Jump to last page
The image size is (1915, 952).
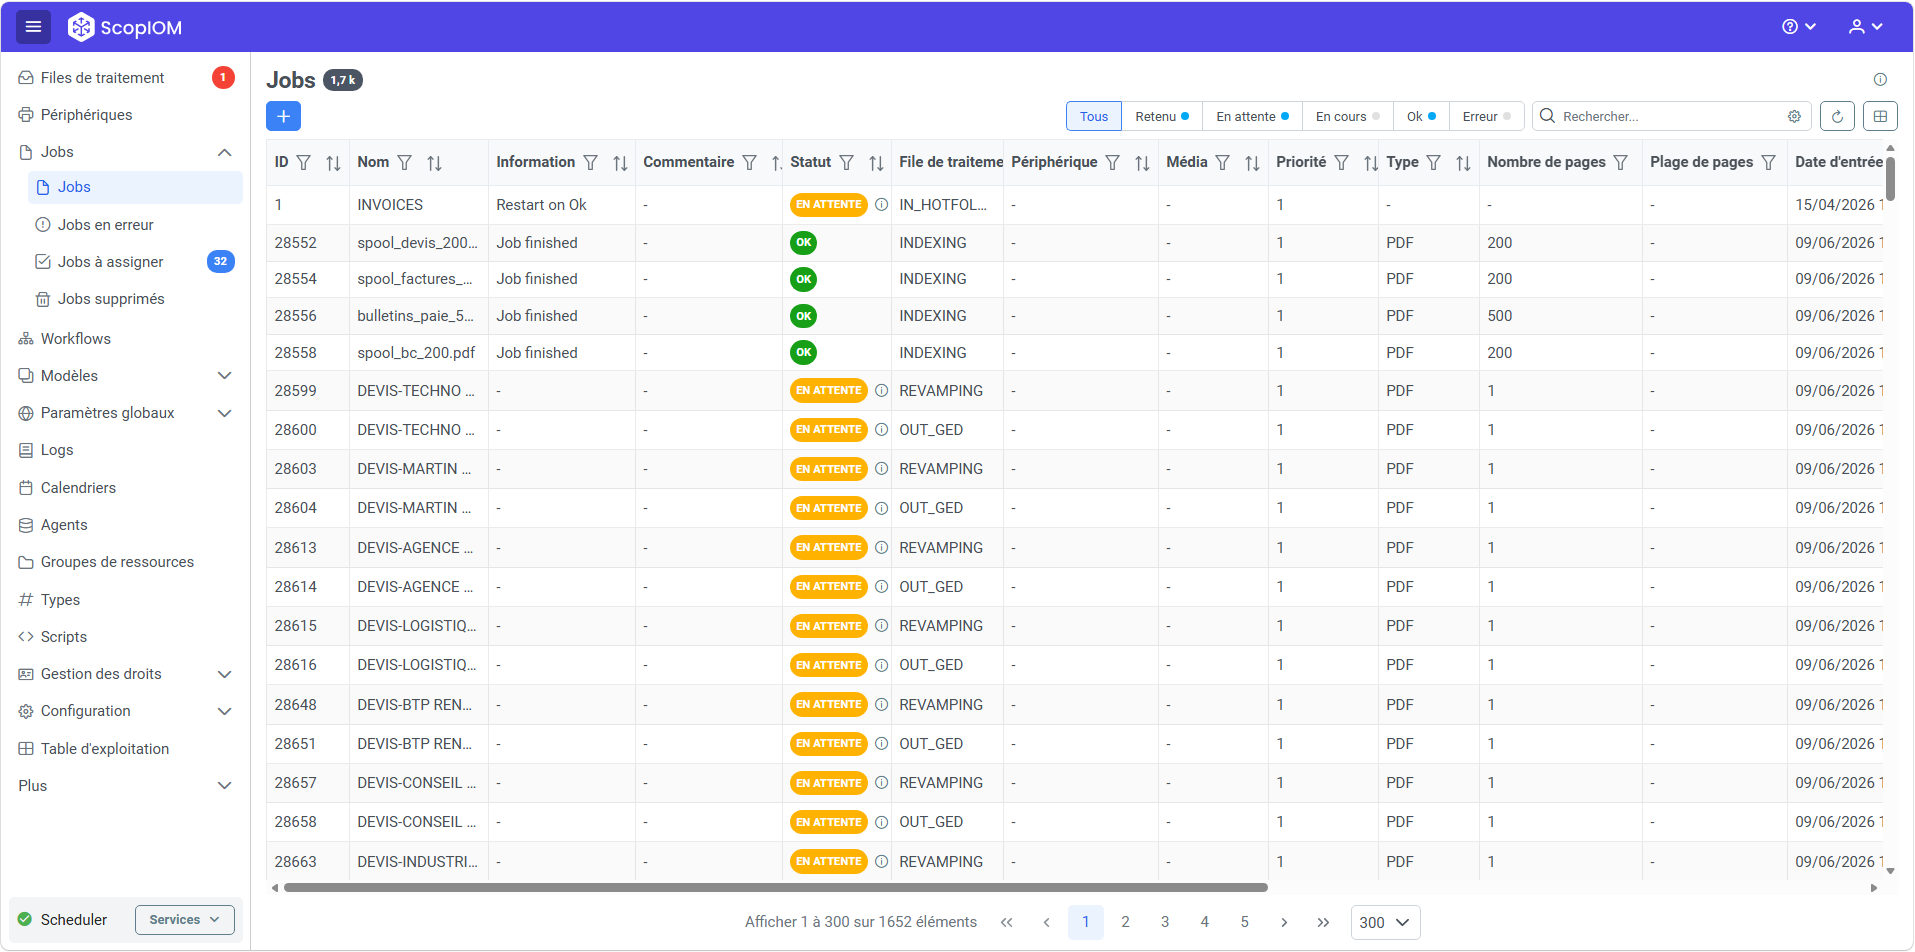[1323, 922]
